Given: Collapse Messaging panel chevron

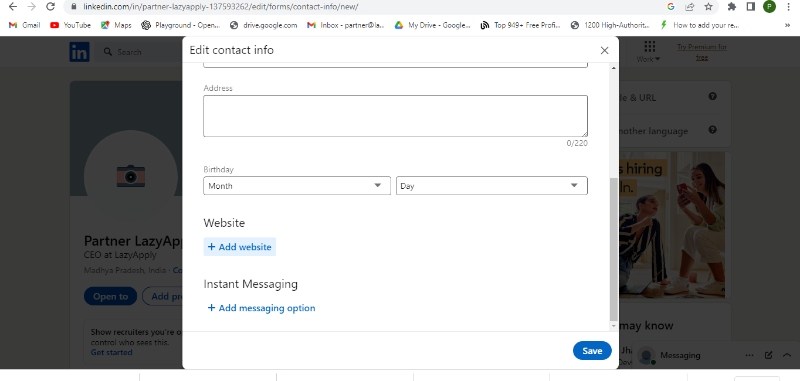Looking at the screenshot, I should (x=786, y=355).
